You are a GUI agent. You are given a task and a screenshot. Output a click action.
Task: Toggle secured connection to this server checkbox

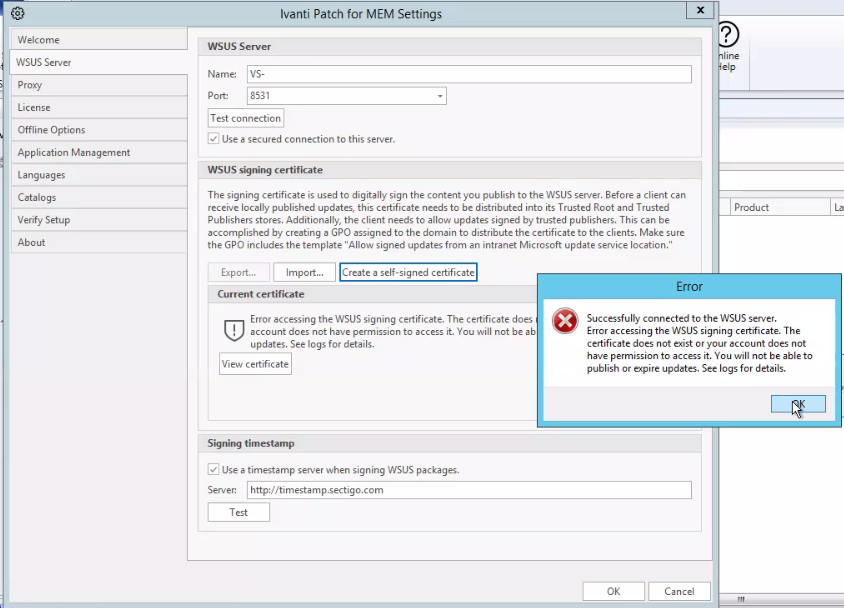pos(214,139)
